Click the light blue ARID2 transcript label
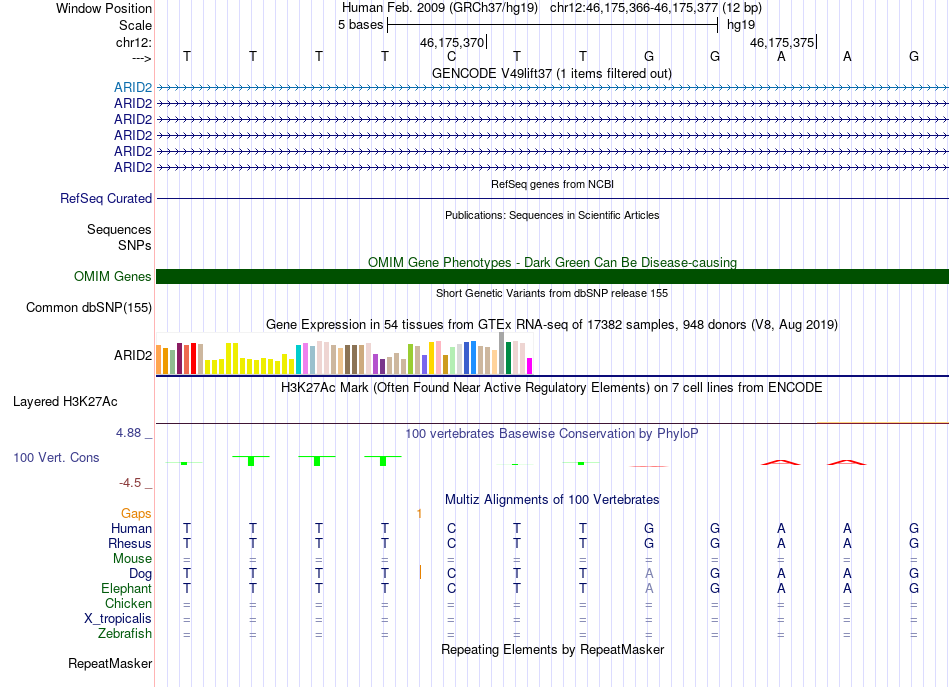Image resolution: width=950 pixels, height=687 pixels. click(x=133, y=87)
